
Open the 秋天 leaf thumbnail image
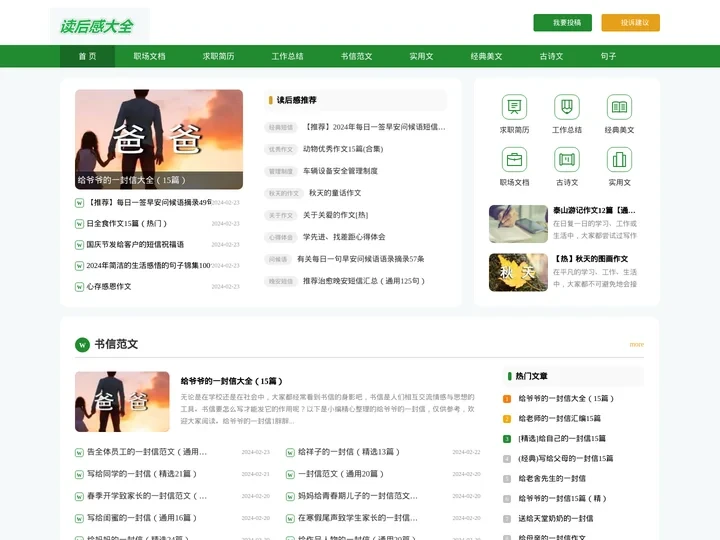[x=518, y=272]
